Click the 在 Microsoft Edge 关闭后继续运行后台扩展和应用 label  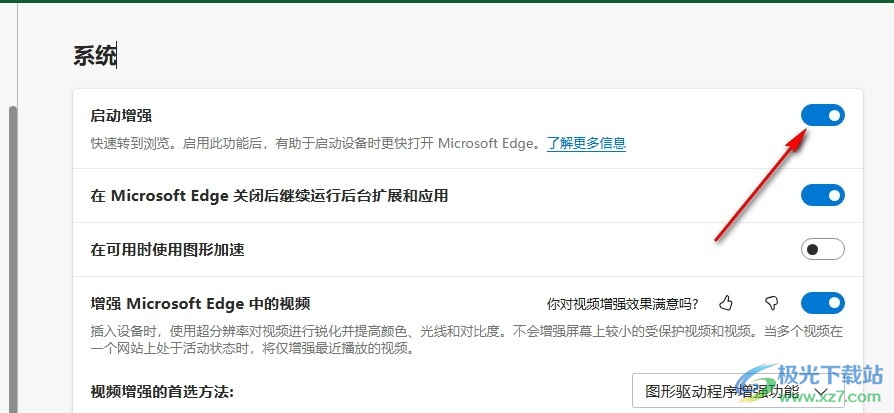269,196
